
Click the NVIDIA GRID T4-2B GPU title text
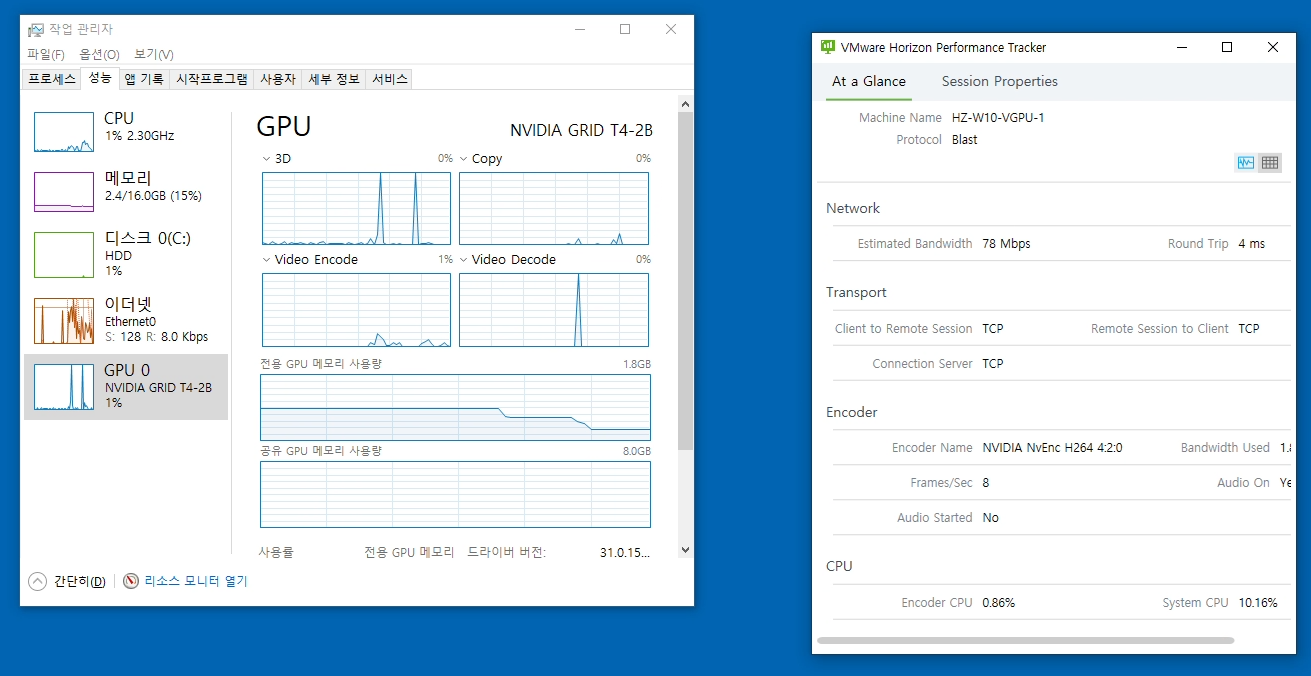click(x=581, y=130)
